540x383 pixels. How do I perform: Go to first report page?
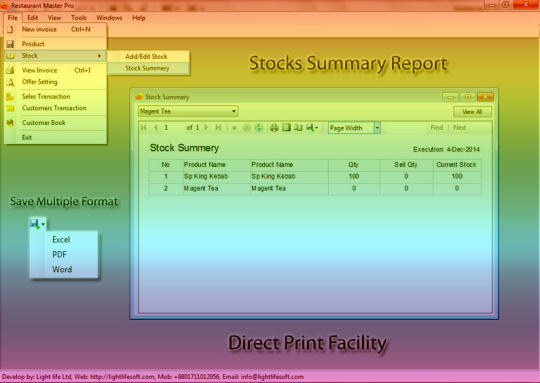point(144,128)
